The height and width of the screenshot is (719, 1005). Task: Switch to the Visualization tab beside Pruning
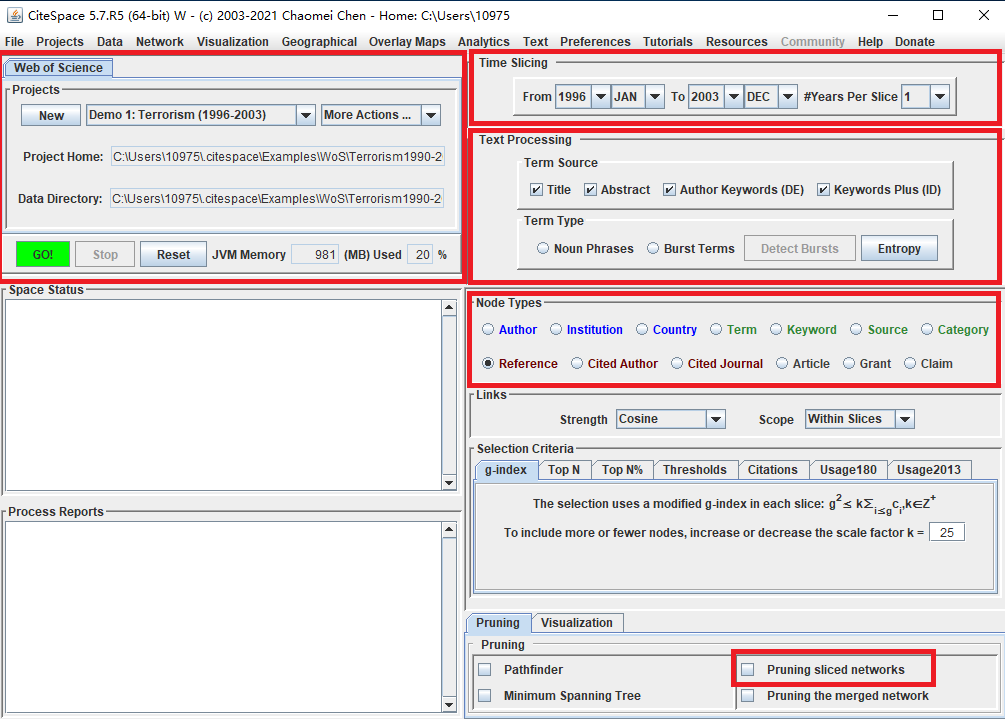576,623
